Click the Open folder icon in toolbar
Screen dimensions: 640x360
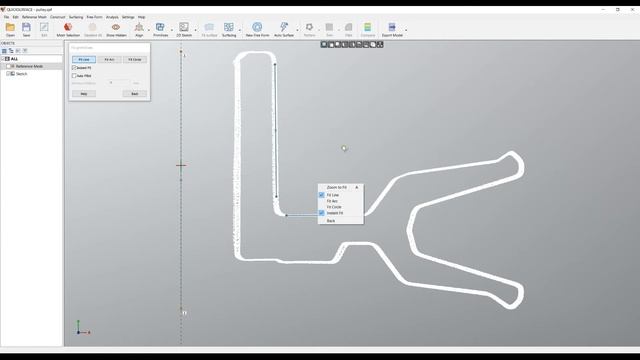coord(10,27)
